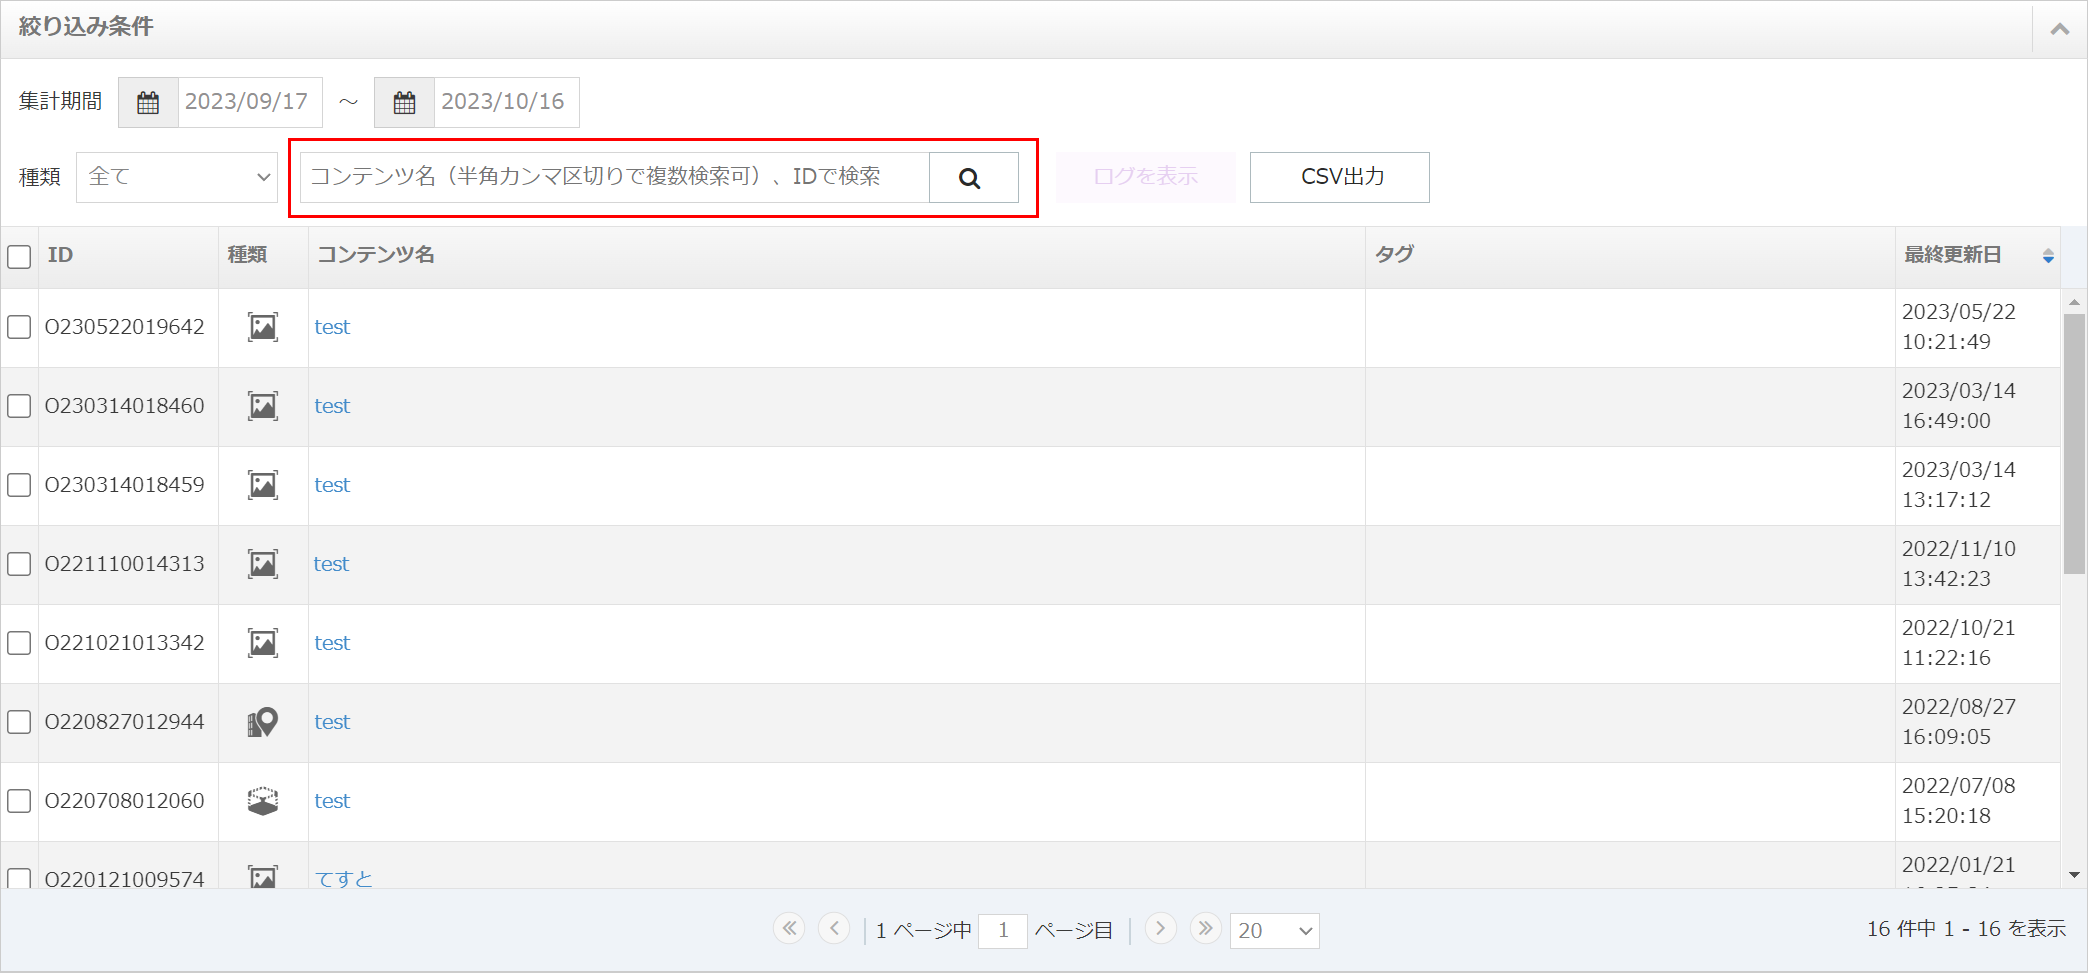2088x973 pixels.
Task: Check the row O230314018459
Action: click(x=19, y=485)
